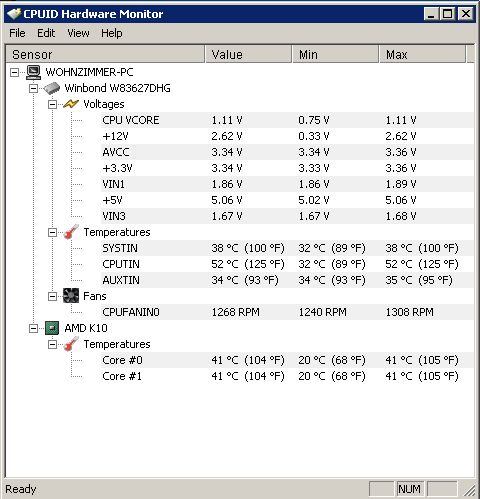Select the SYSTIN temperature row
The height and width of the screenshot is (499, 480).
click(287, 248)
